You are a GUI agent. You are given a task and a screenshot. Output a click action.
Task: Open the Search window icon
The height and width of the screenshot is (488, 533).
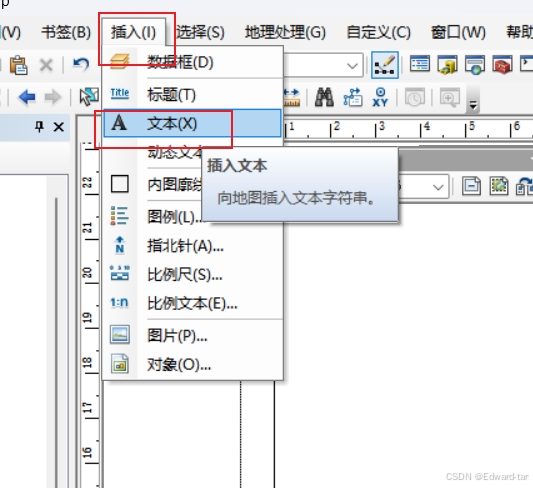(x=475, y=65)
